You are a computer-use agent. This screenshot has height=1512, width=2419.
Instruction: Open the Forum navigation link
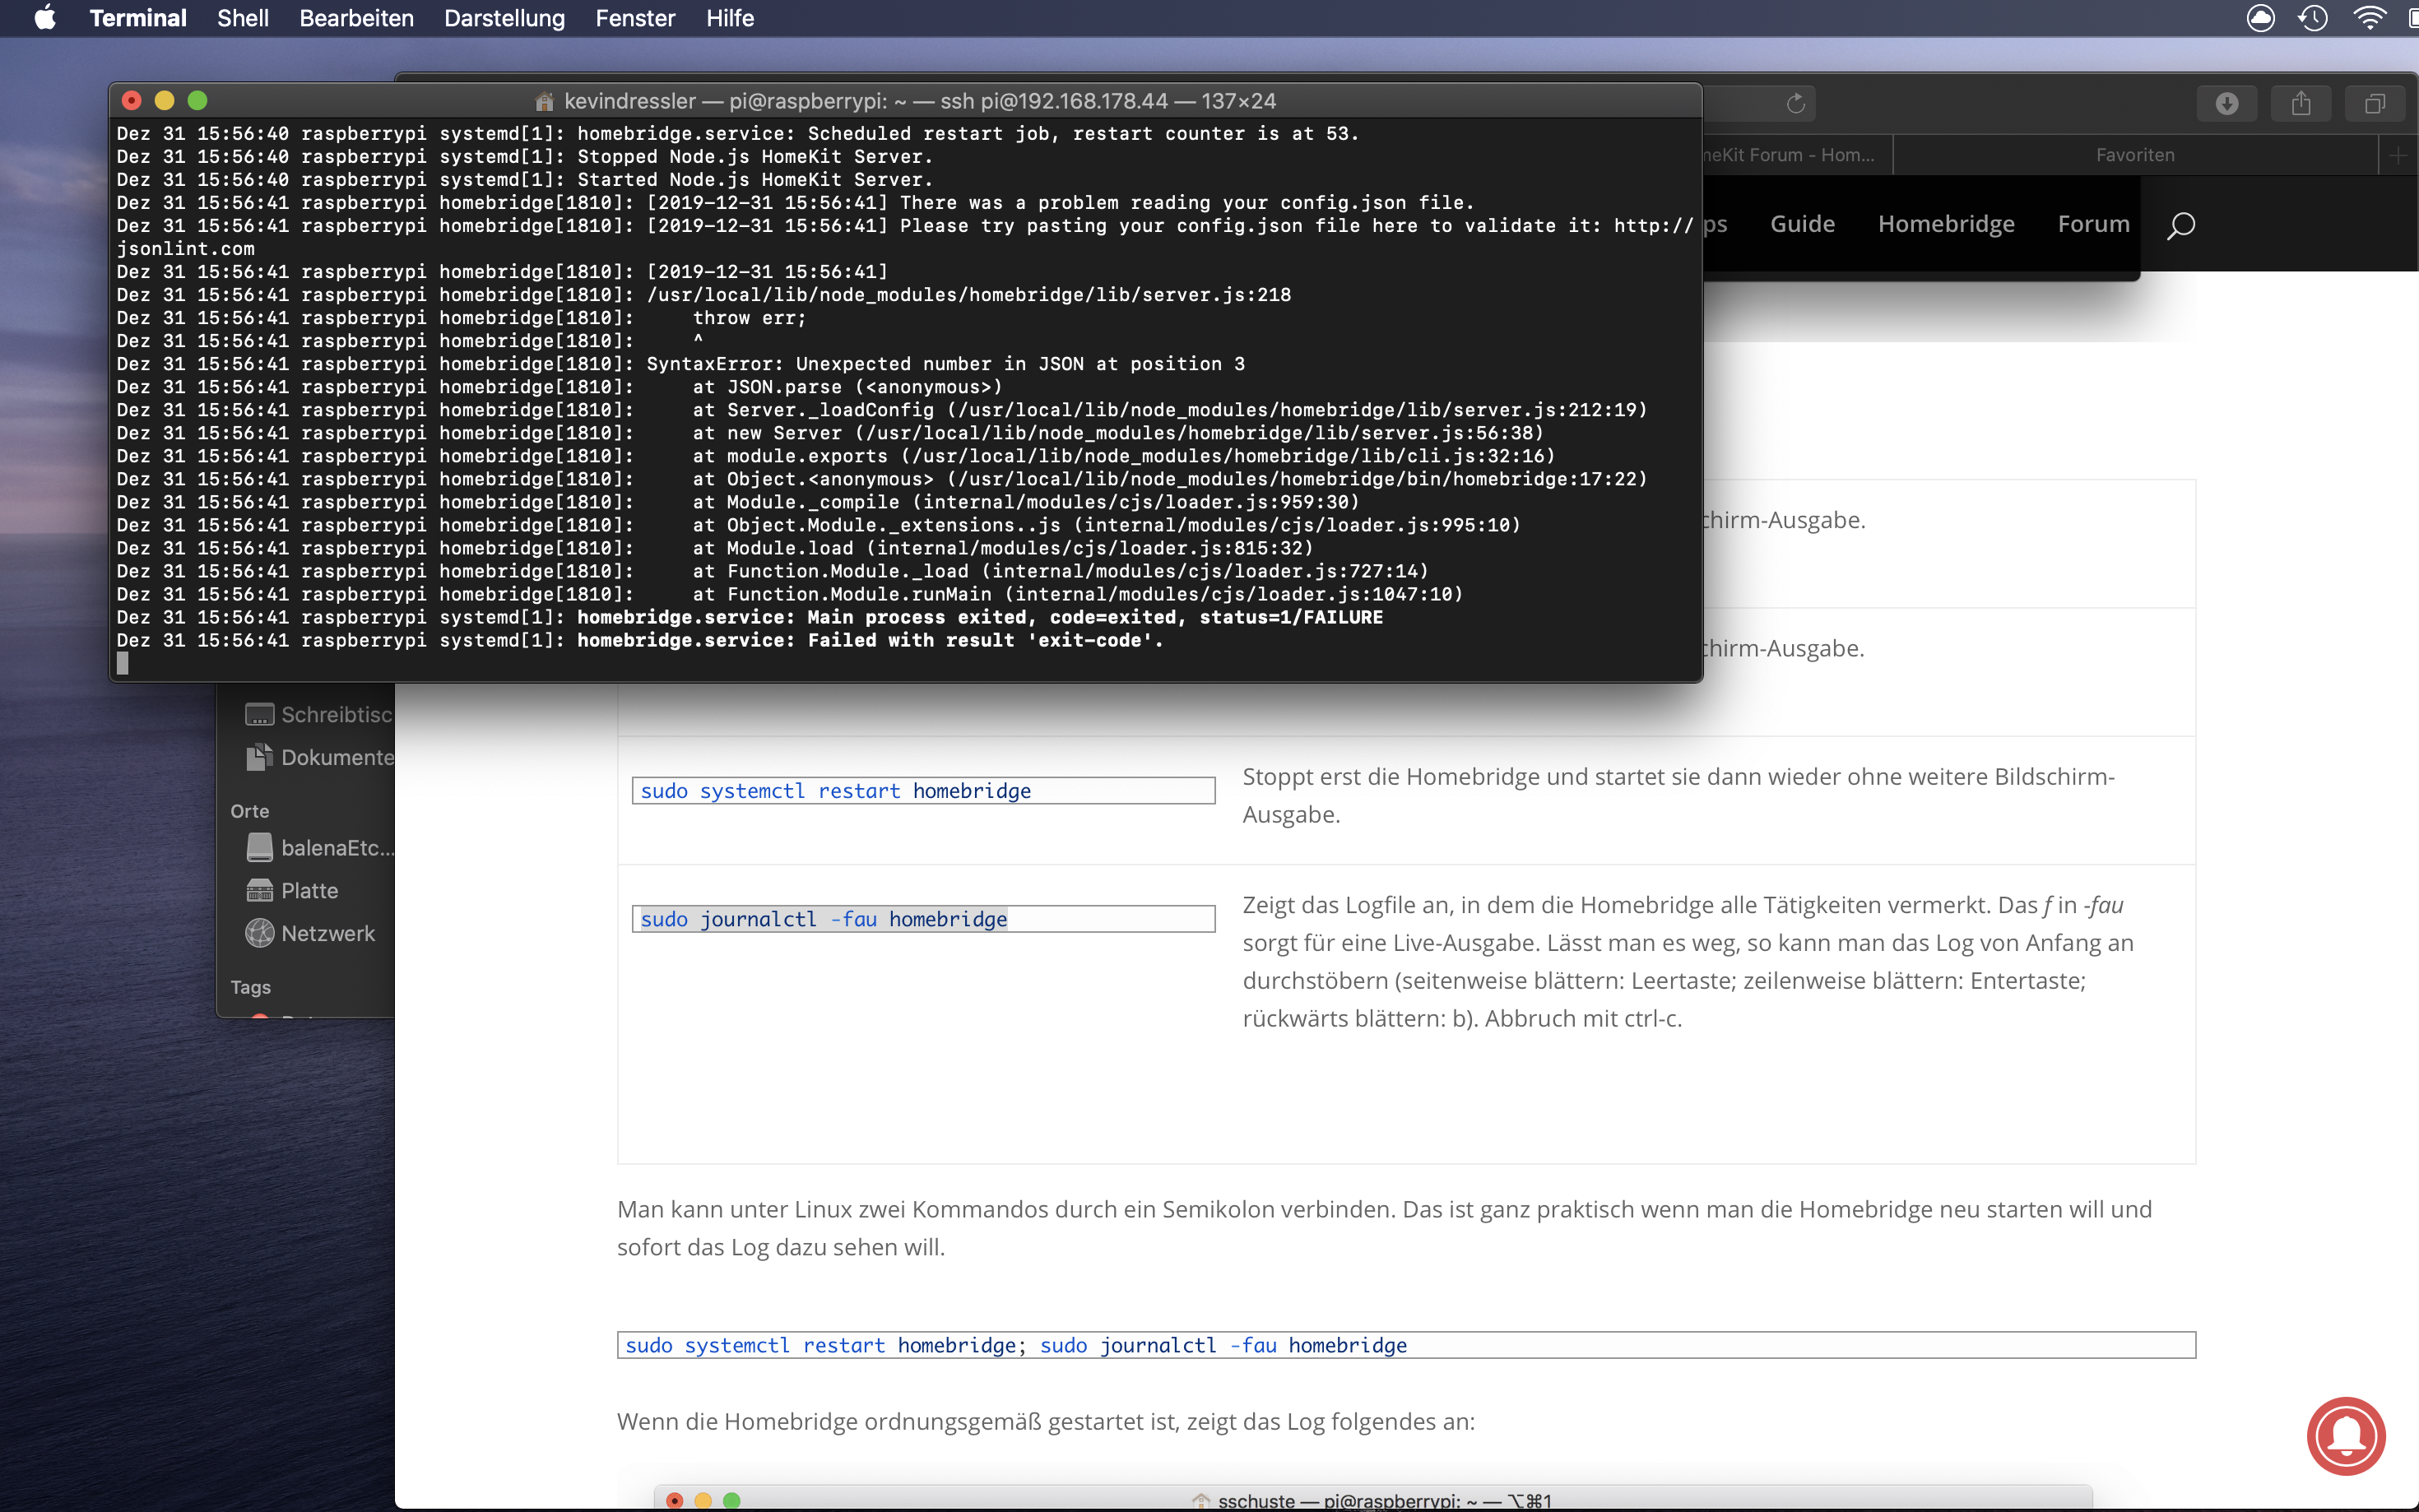pos(2093,224)
